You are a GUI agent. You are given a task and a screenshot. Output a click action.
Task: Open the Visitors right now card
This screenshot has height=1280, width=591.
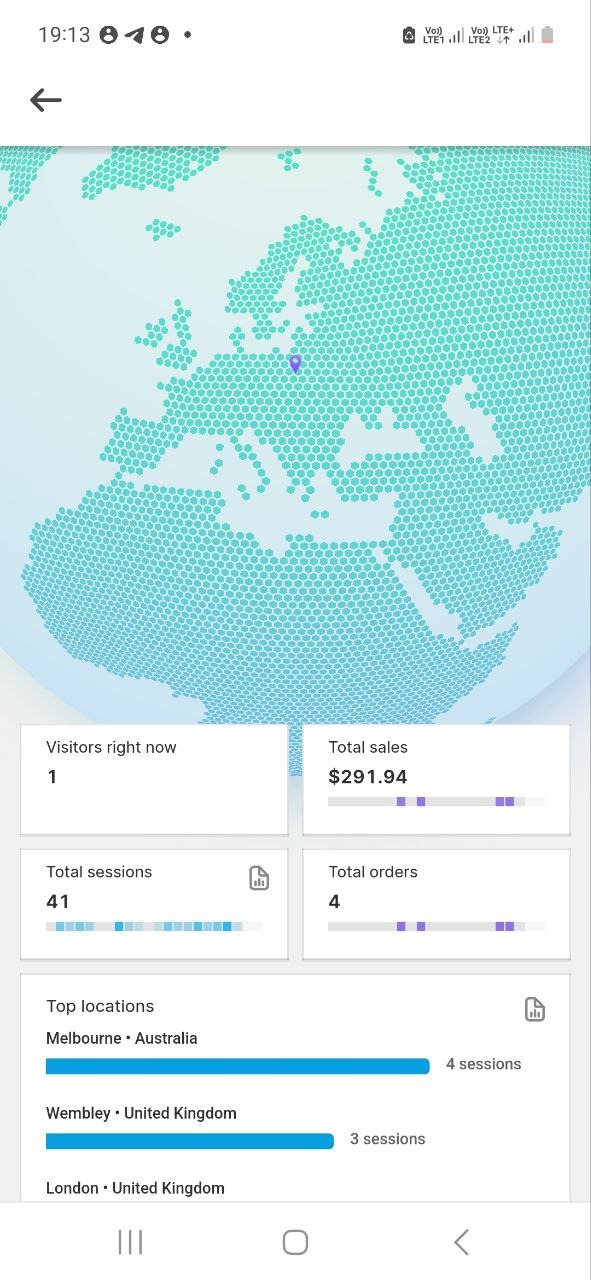[154, 779]
